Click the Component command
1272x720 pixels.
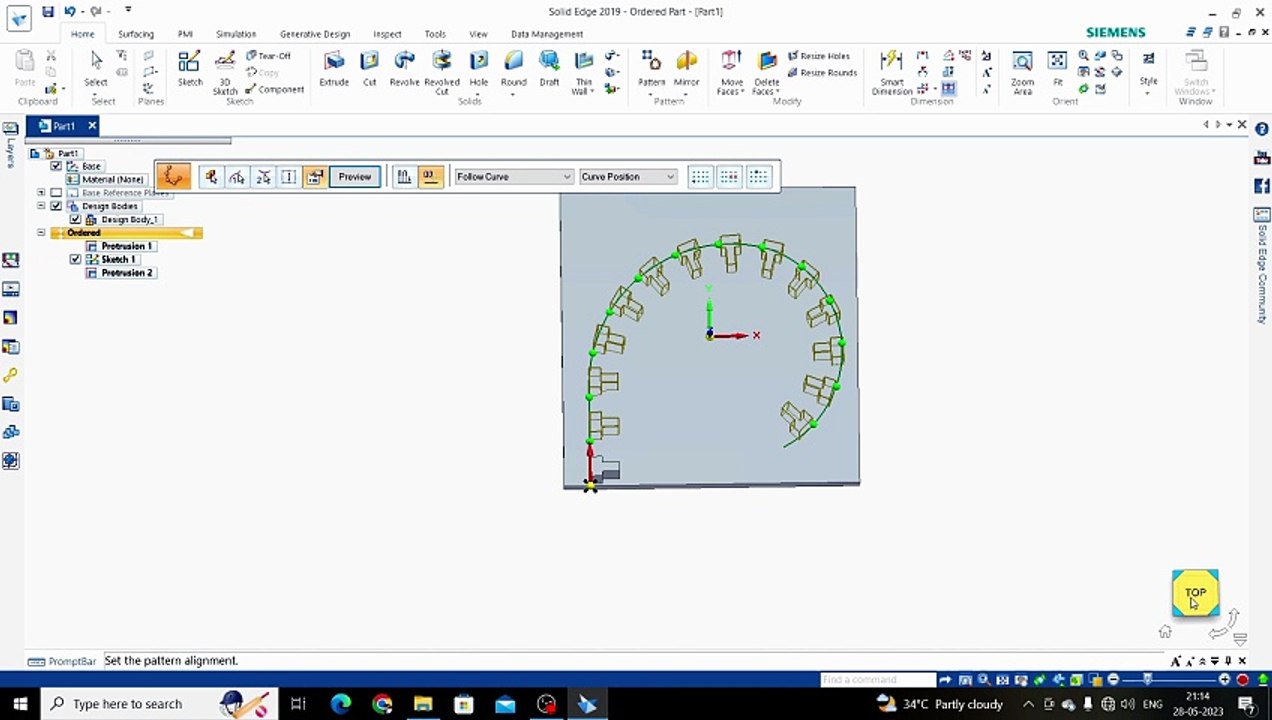click(x=274, y=89)
